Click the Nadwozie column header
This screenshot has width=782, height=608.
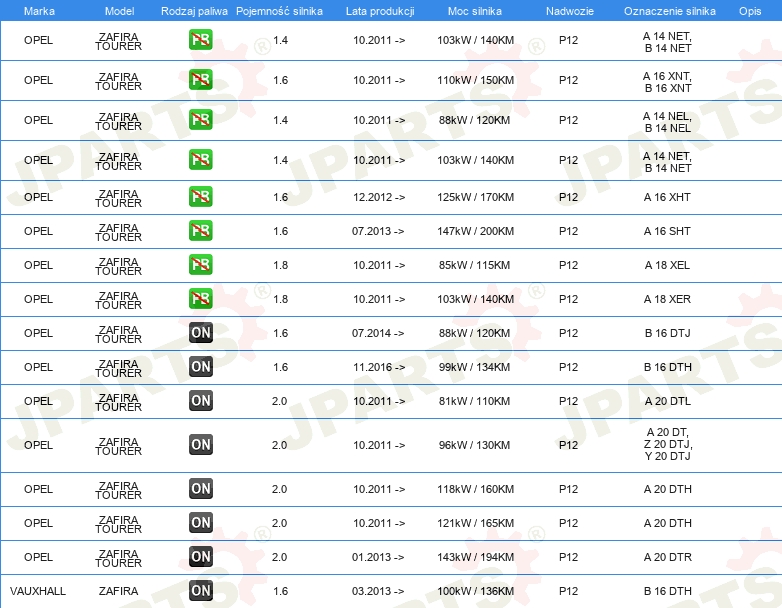click(x=570, y=11)
